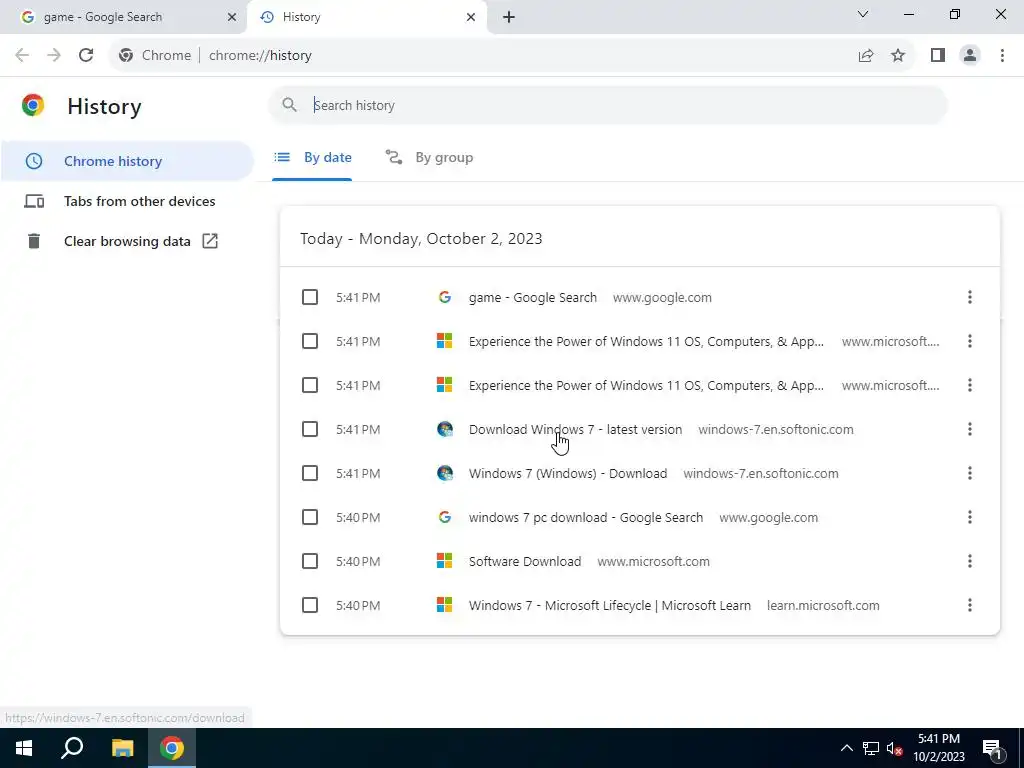Close the game - Google Search tab
This screenshot has width=1024, height=768.
(x=232, y=17)
